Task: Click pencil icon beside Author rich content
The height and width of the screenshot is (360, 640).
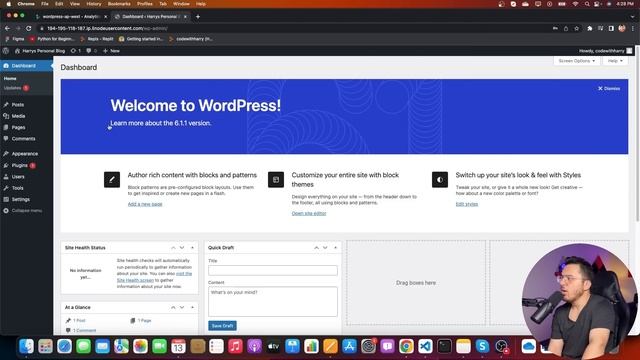Action: point(112,180)
